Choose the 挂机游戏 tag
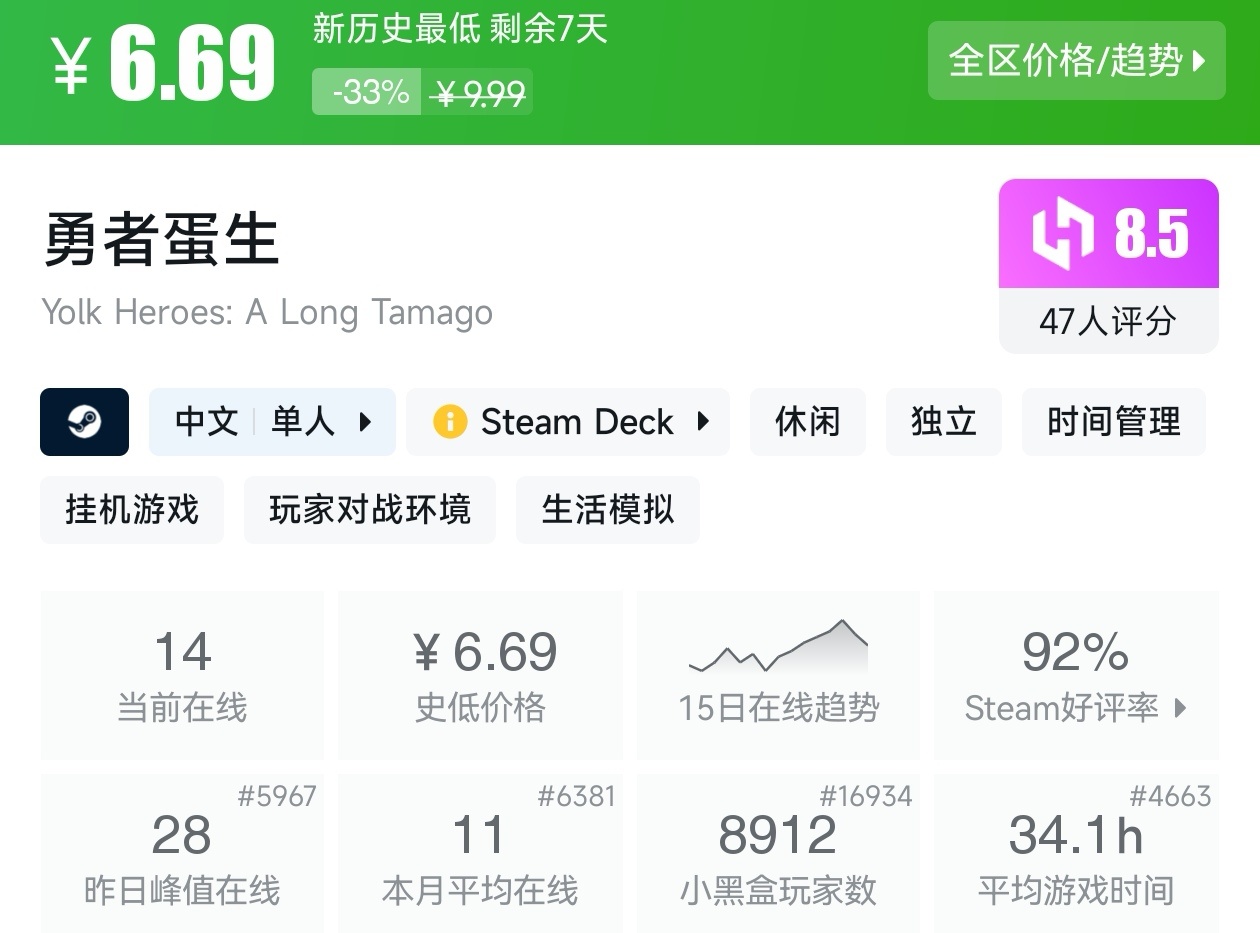 tap(132, 510)
